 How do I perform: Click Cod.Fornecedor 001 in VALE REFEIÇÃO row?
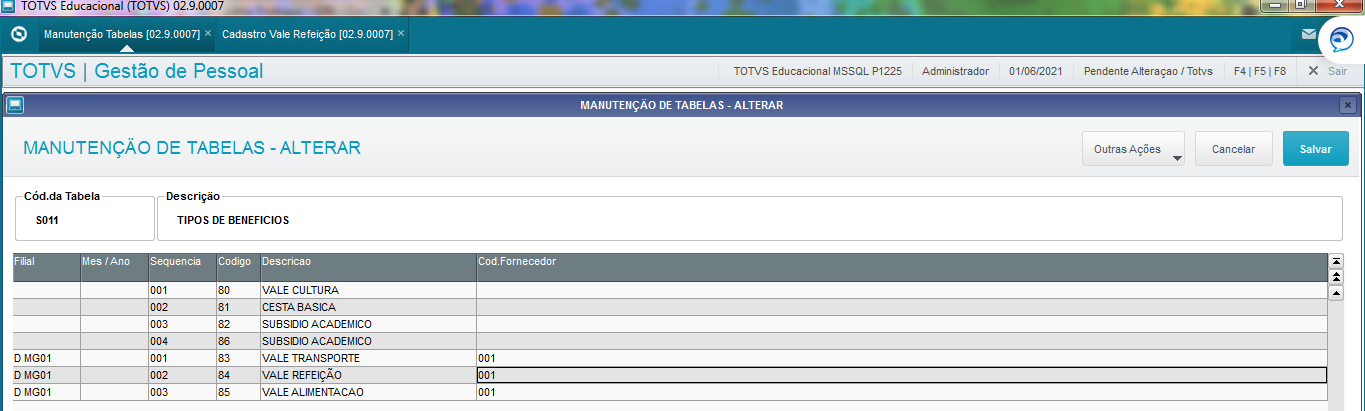[902, 376]
